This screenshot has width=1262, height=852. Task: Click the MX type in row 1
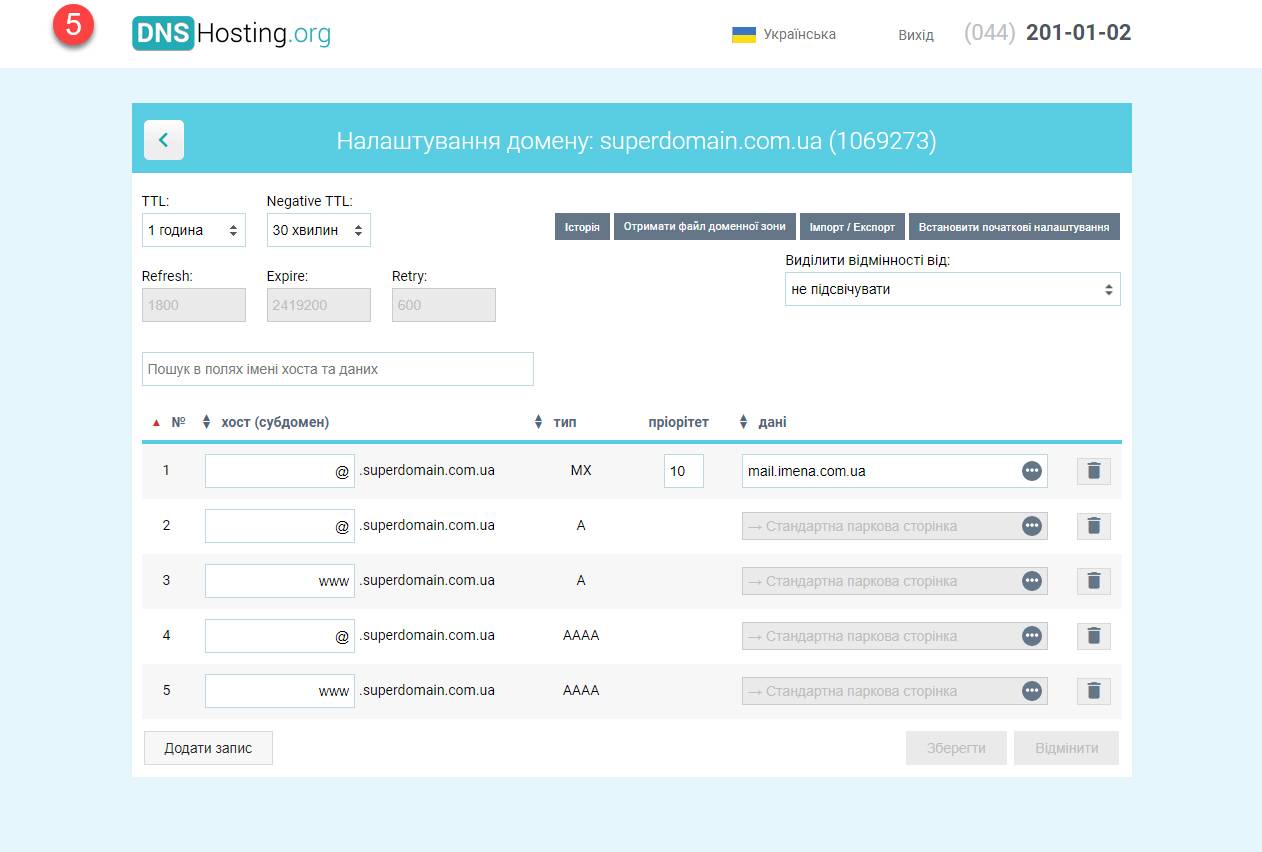point(581,470)
